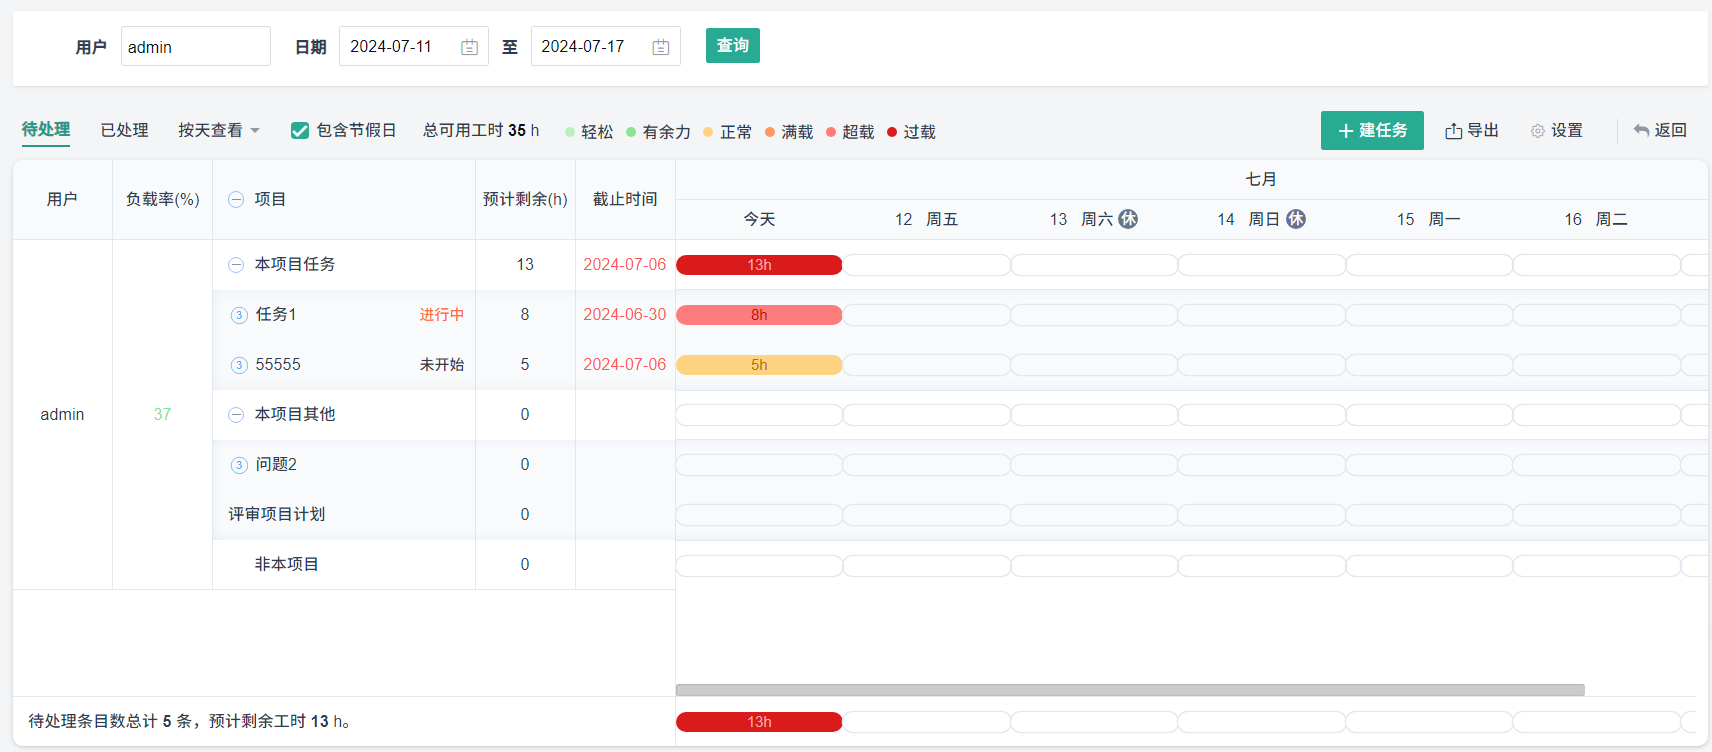This screenshot has width=1712, height=752.
Task: Click the 设置 settings button
Action: pyautogui.click(x=1557, y=131)
